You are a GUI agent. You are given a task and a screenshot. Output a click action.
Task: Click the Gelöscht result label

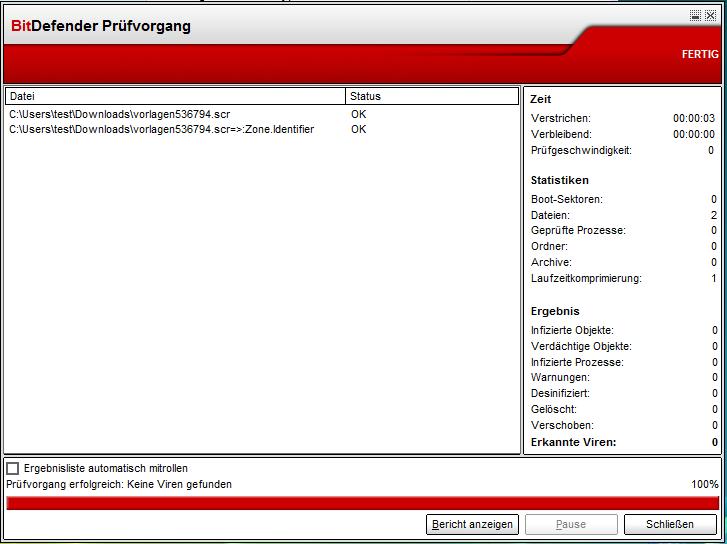pos(554,410)
